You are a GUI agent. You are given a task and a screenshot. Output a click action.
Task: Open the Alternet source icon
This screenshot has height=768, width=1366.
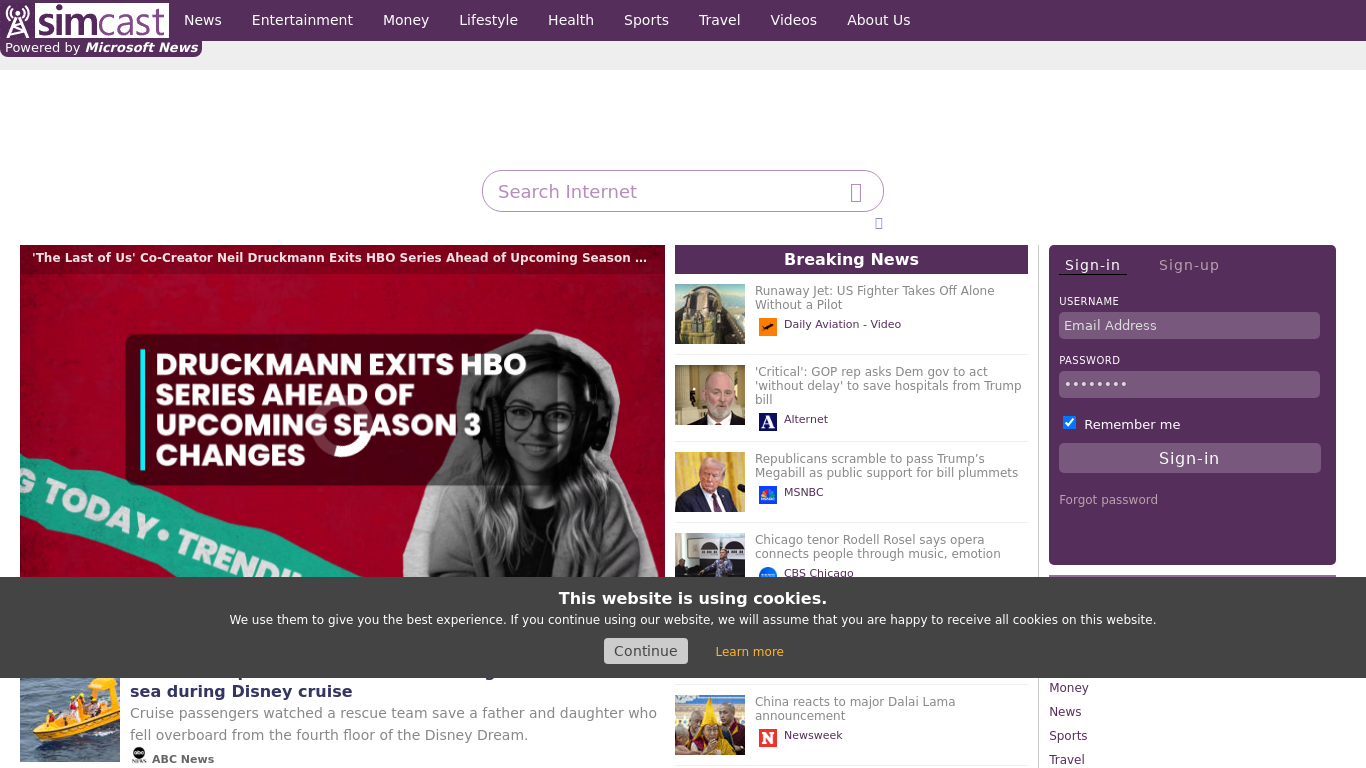coord(768,421)
